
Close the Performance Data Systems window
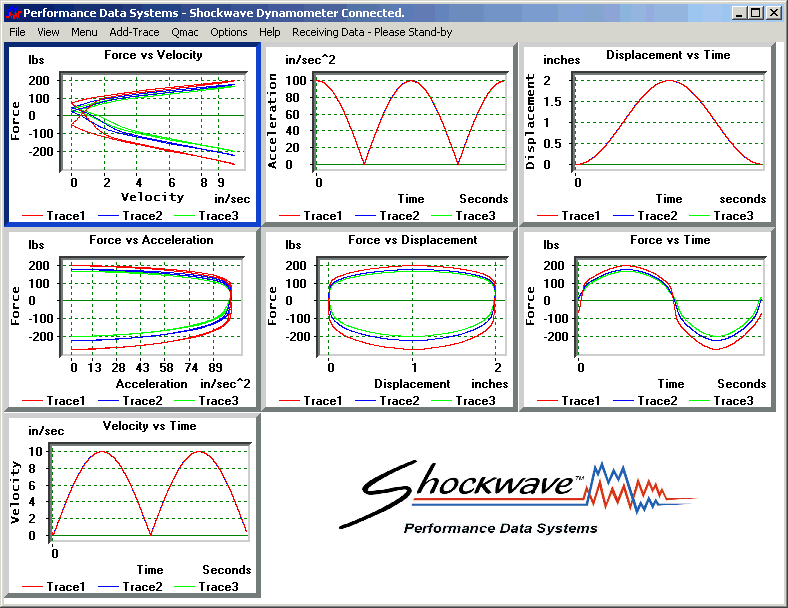pos(773,13)
